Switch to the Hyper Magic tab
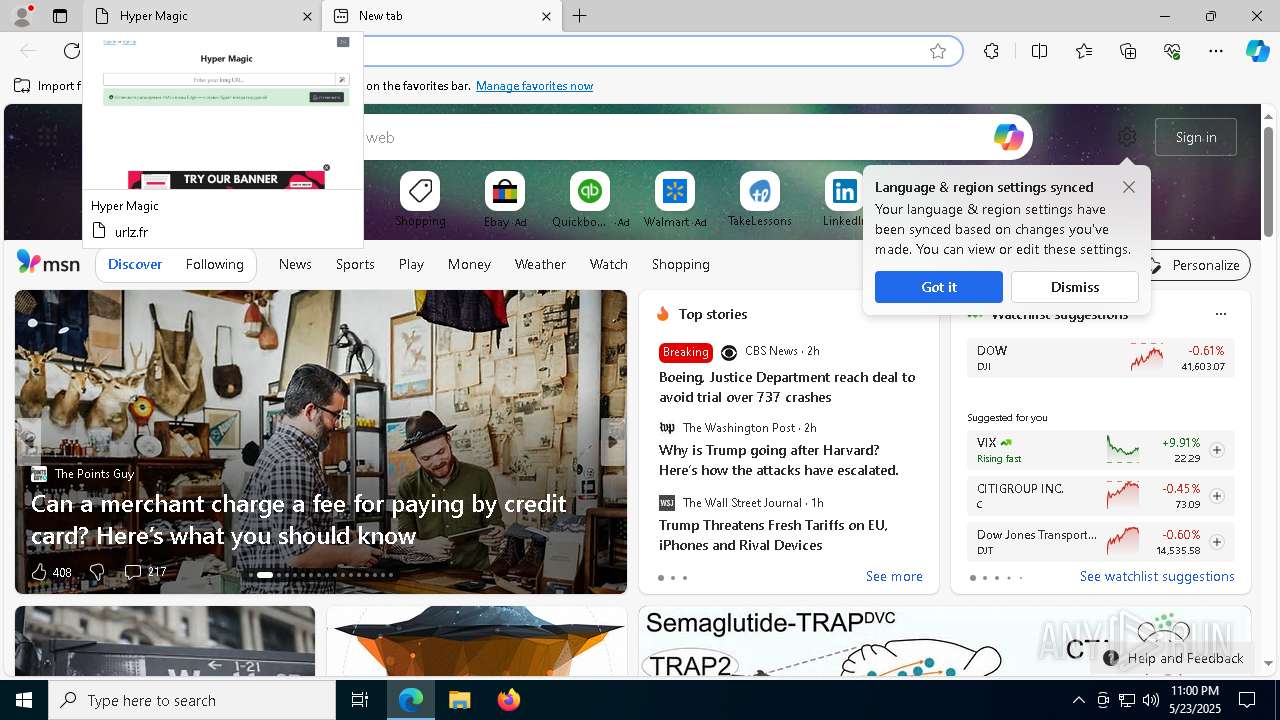1280x720 pixels. tap(202, 16)
